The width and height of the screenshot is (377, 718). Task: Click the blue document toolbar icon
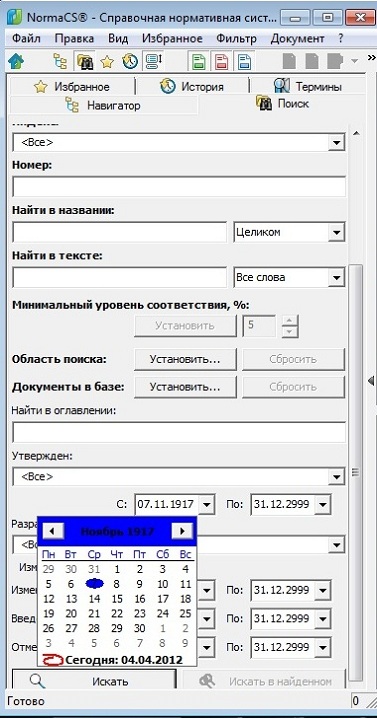click(x=244, y=61)
